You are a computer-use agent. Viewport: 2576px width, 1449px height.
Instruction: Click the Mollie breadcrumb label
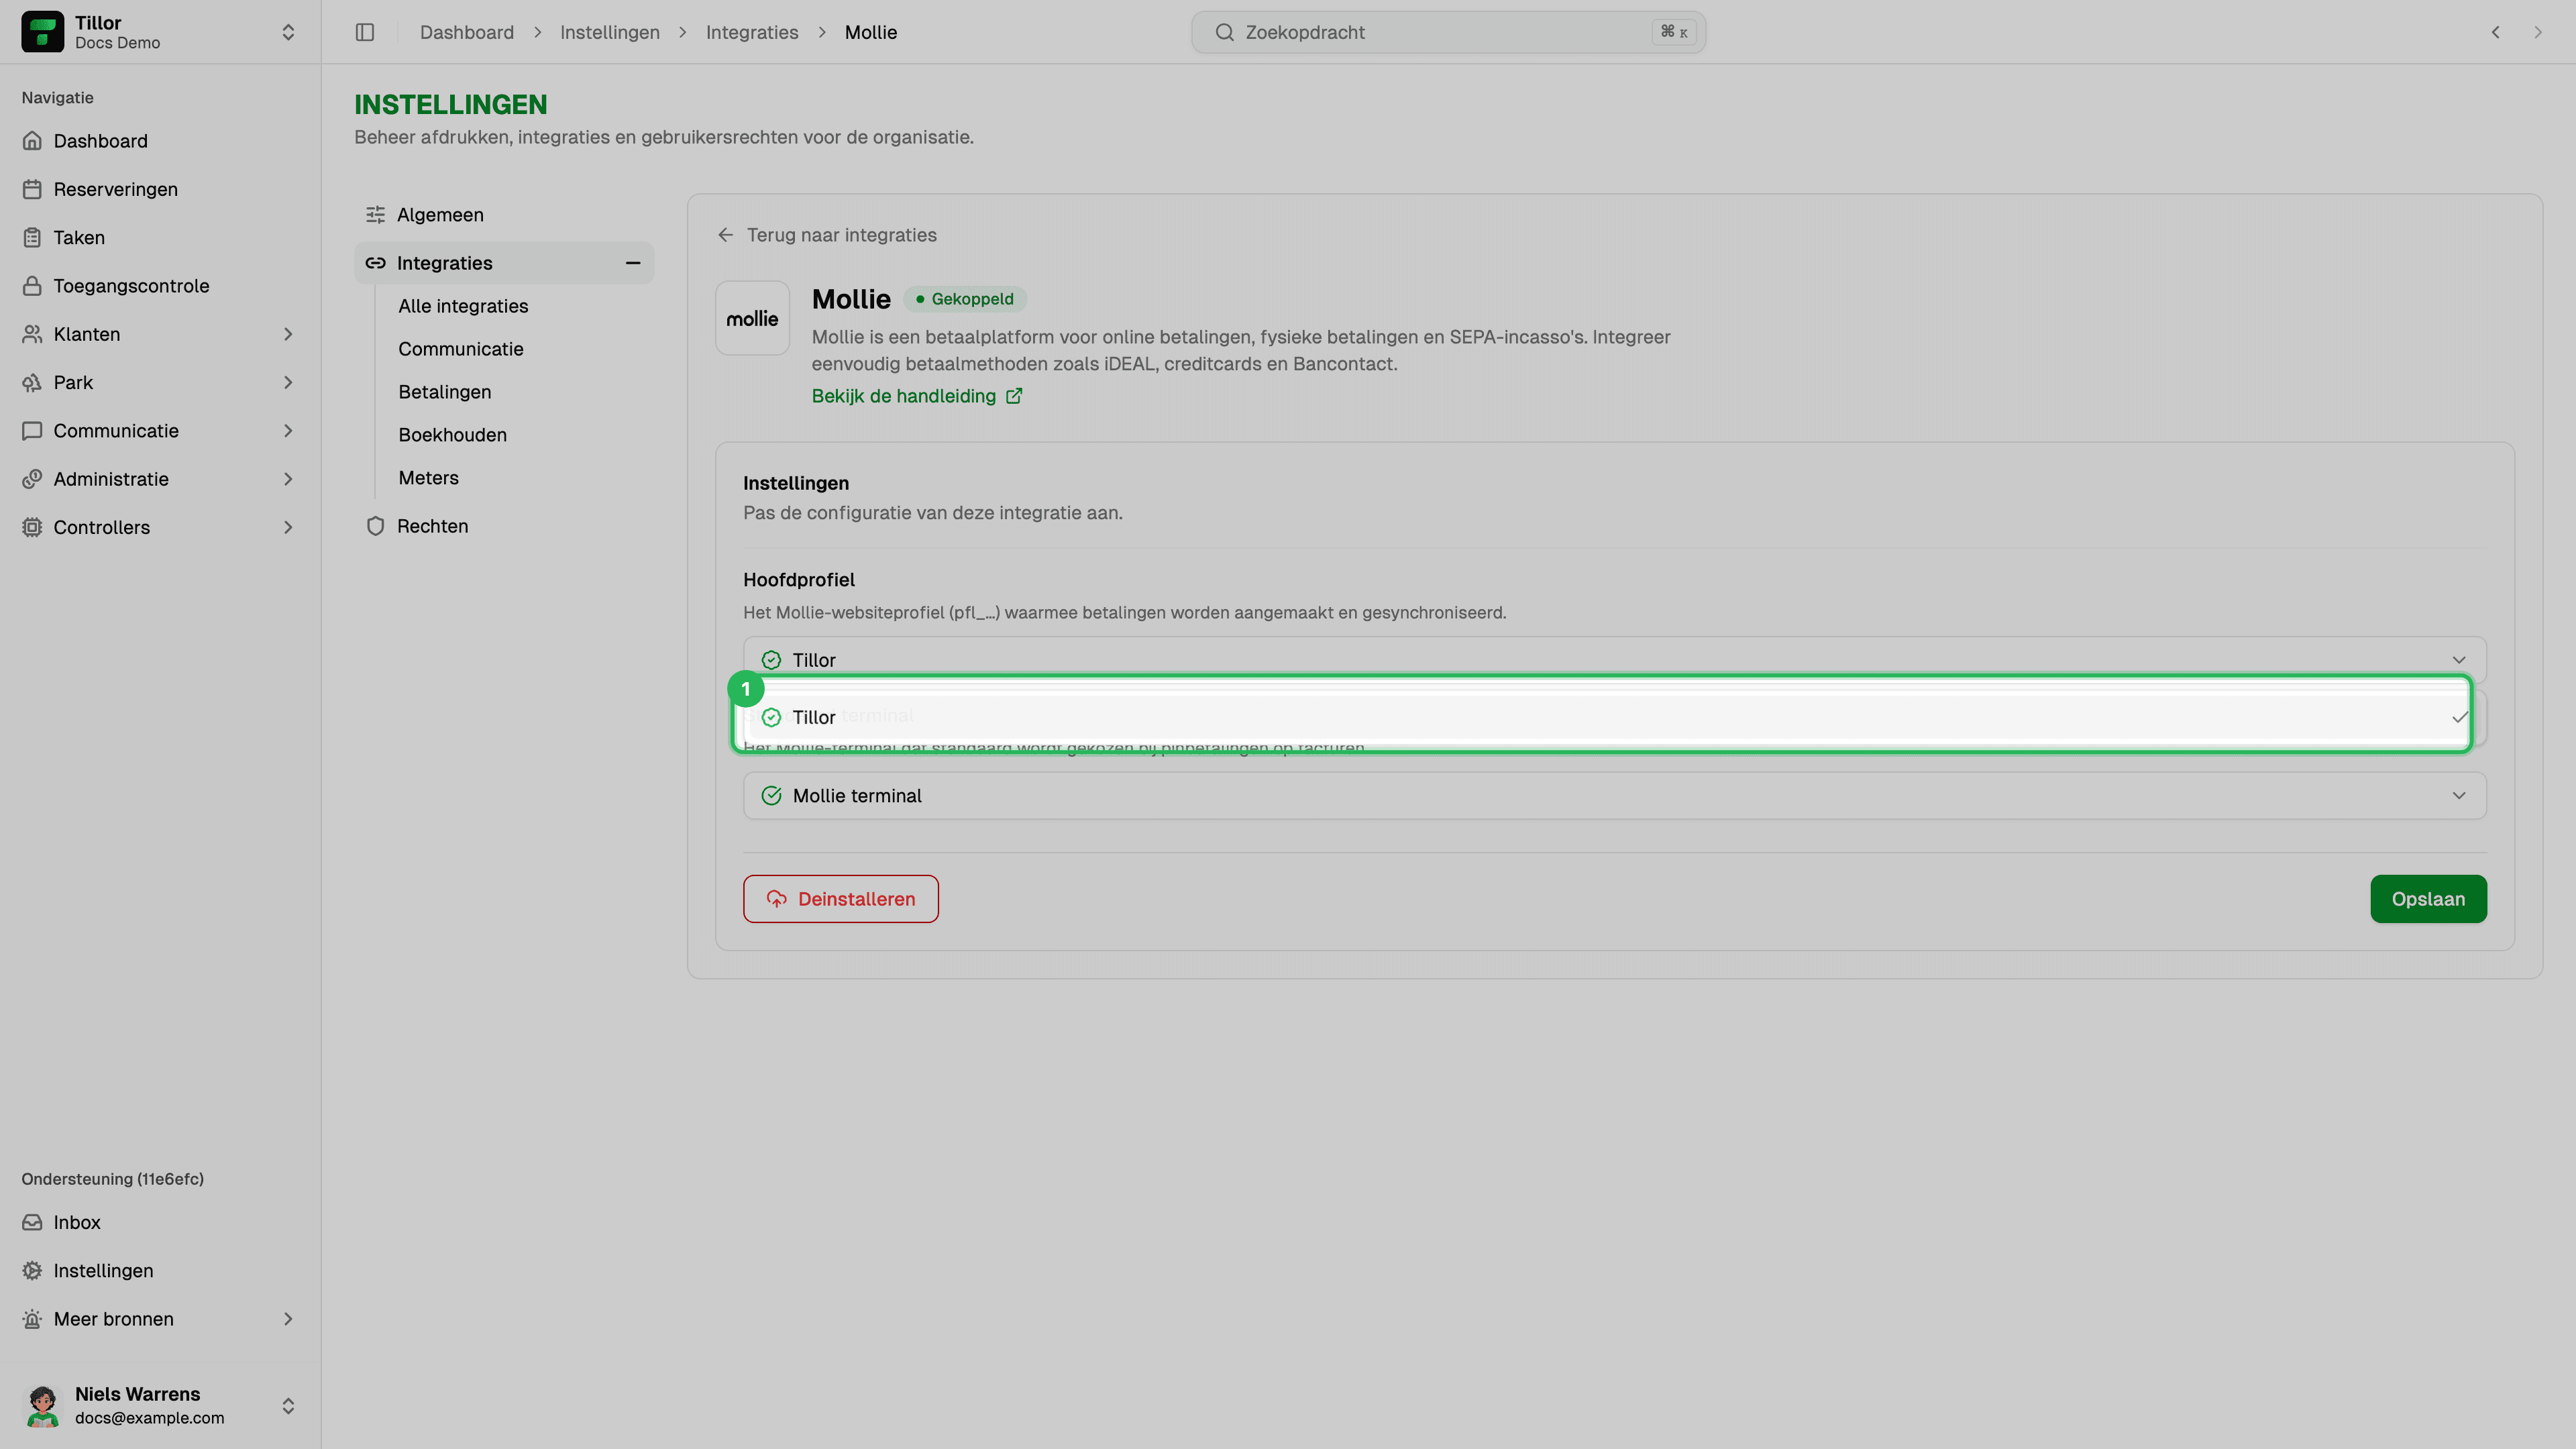[871, 32]
